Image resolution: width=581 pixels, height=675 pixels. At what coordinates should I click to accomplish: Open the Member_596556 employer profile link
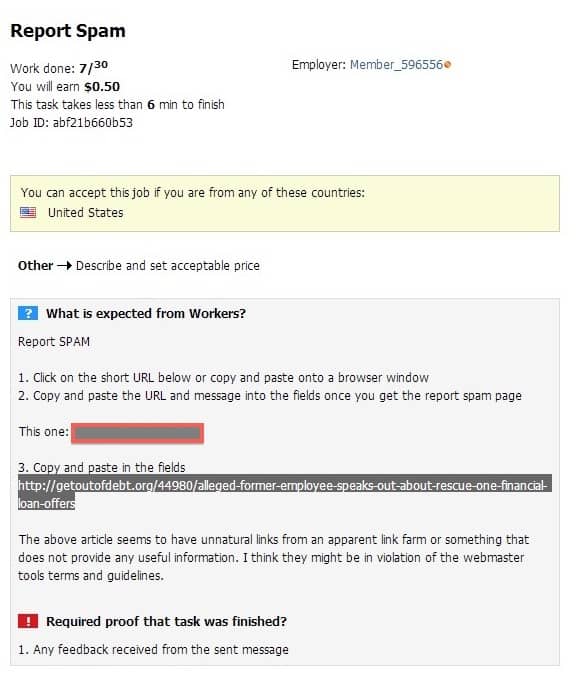click(396, 65)
